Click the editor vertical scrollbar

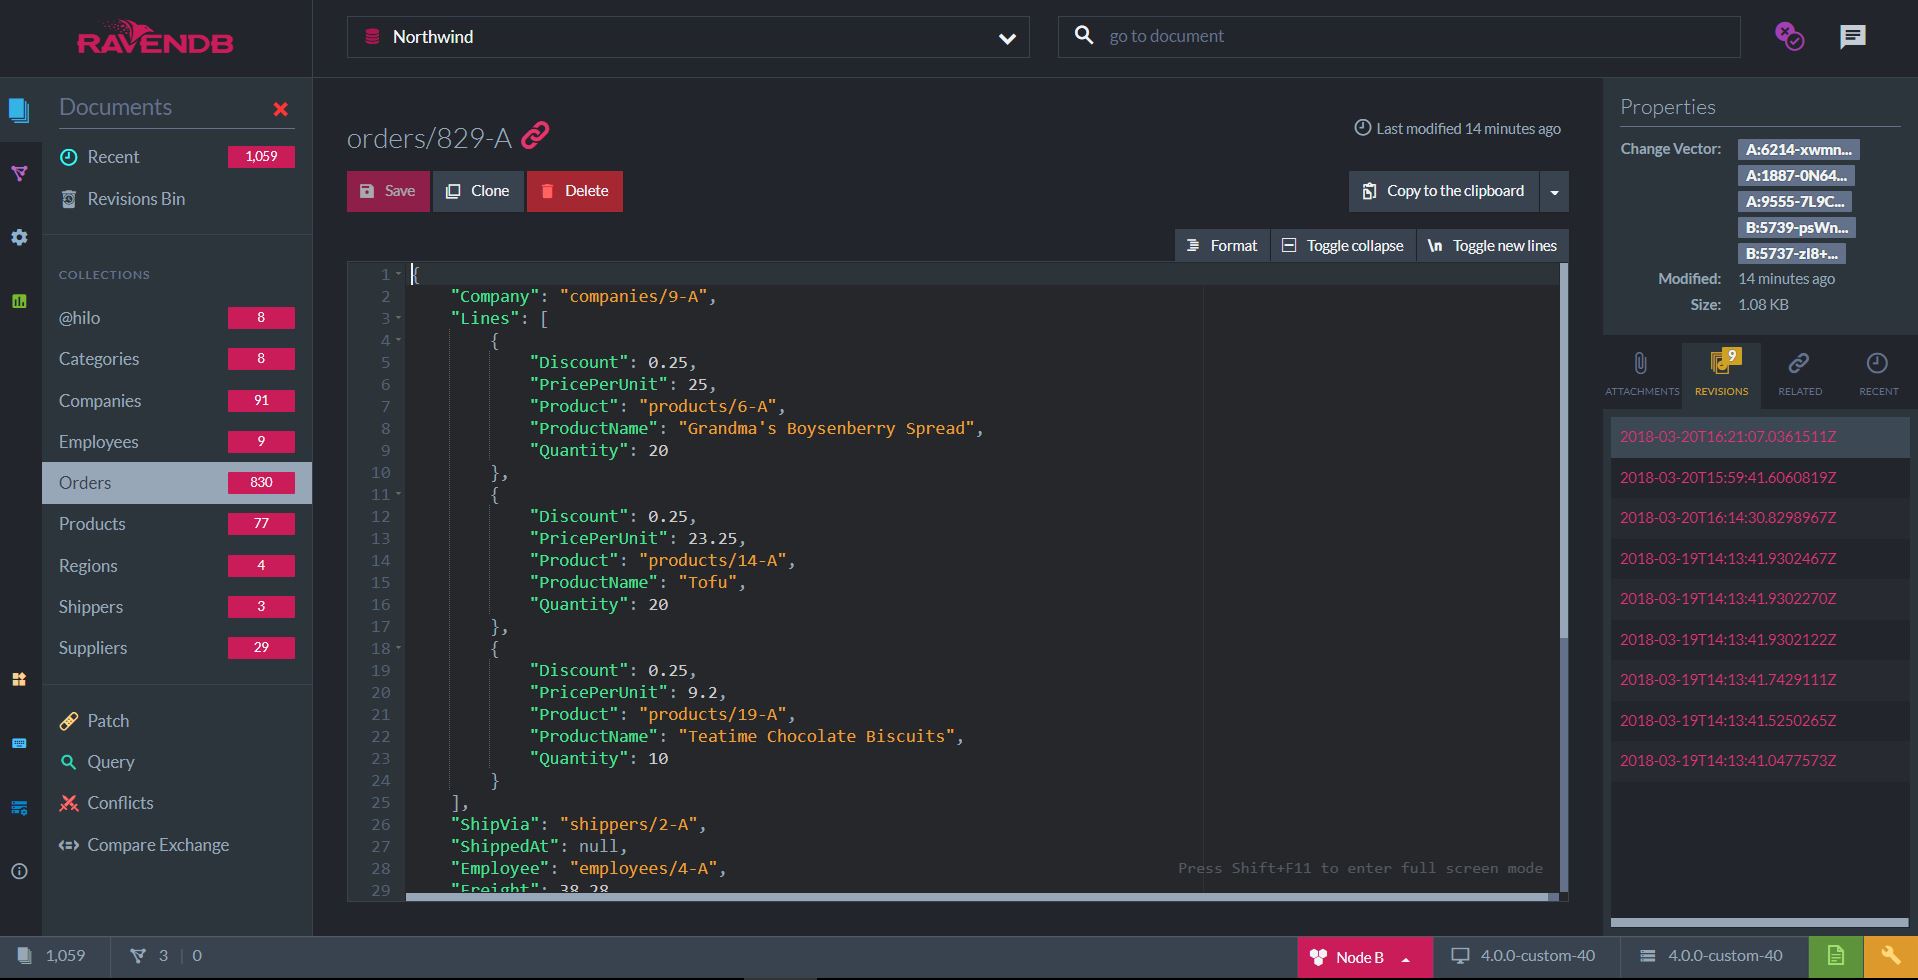[1564, 450]
